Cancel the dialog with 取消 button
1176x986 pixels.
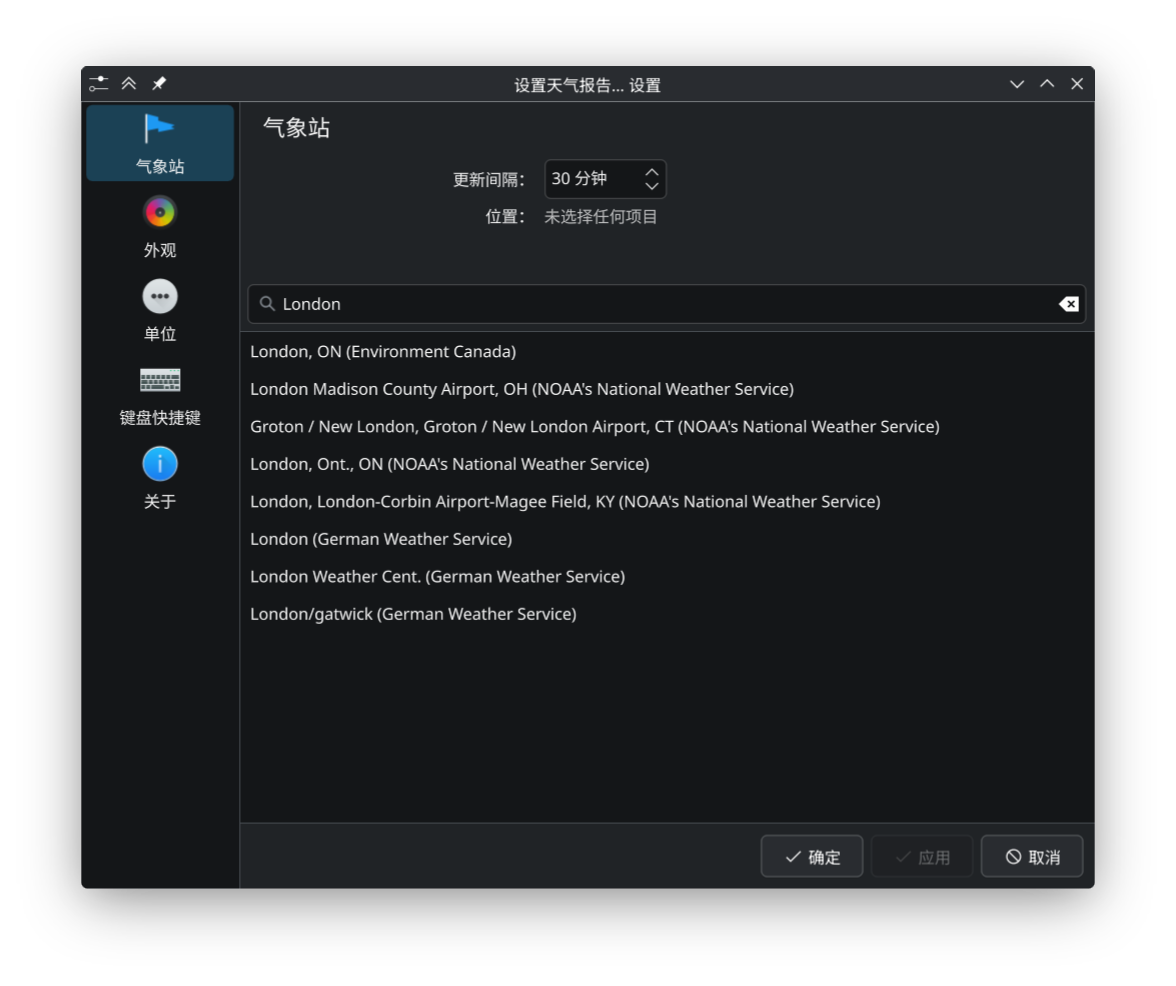click(1032, 857)
